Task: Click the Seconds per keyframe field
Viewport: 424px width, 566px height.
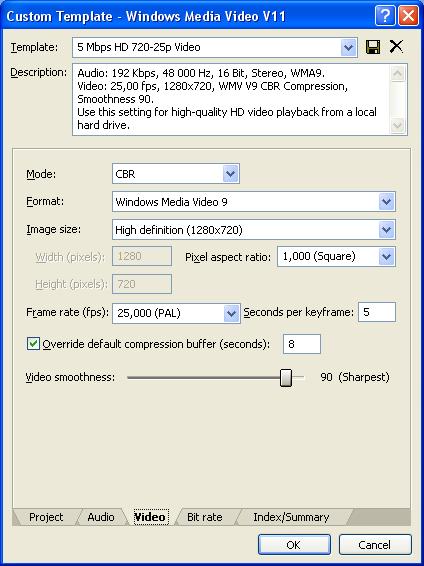Action: [377, 312]
